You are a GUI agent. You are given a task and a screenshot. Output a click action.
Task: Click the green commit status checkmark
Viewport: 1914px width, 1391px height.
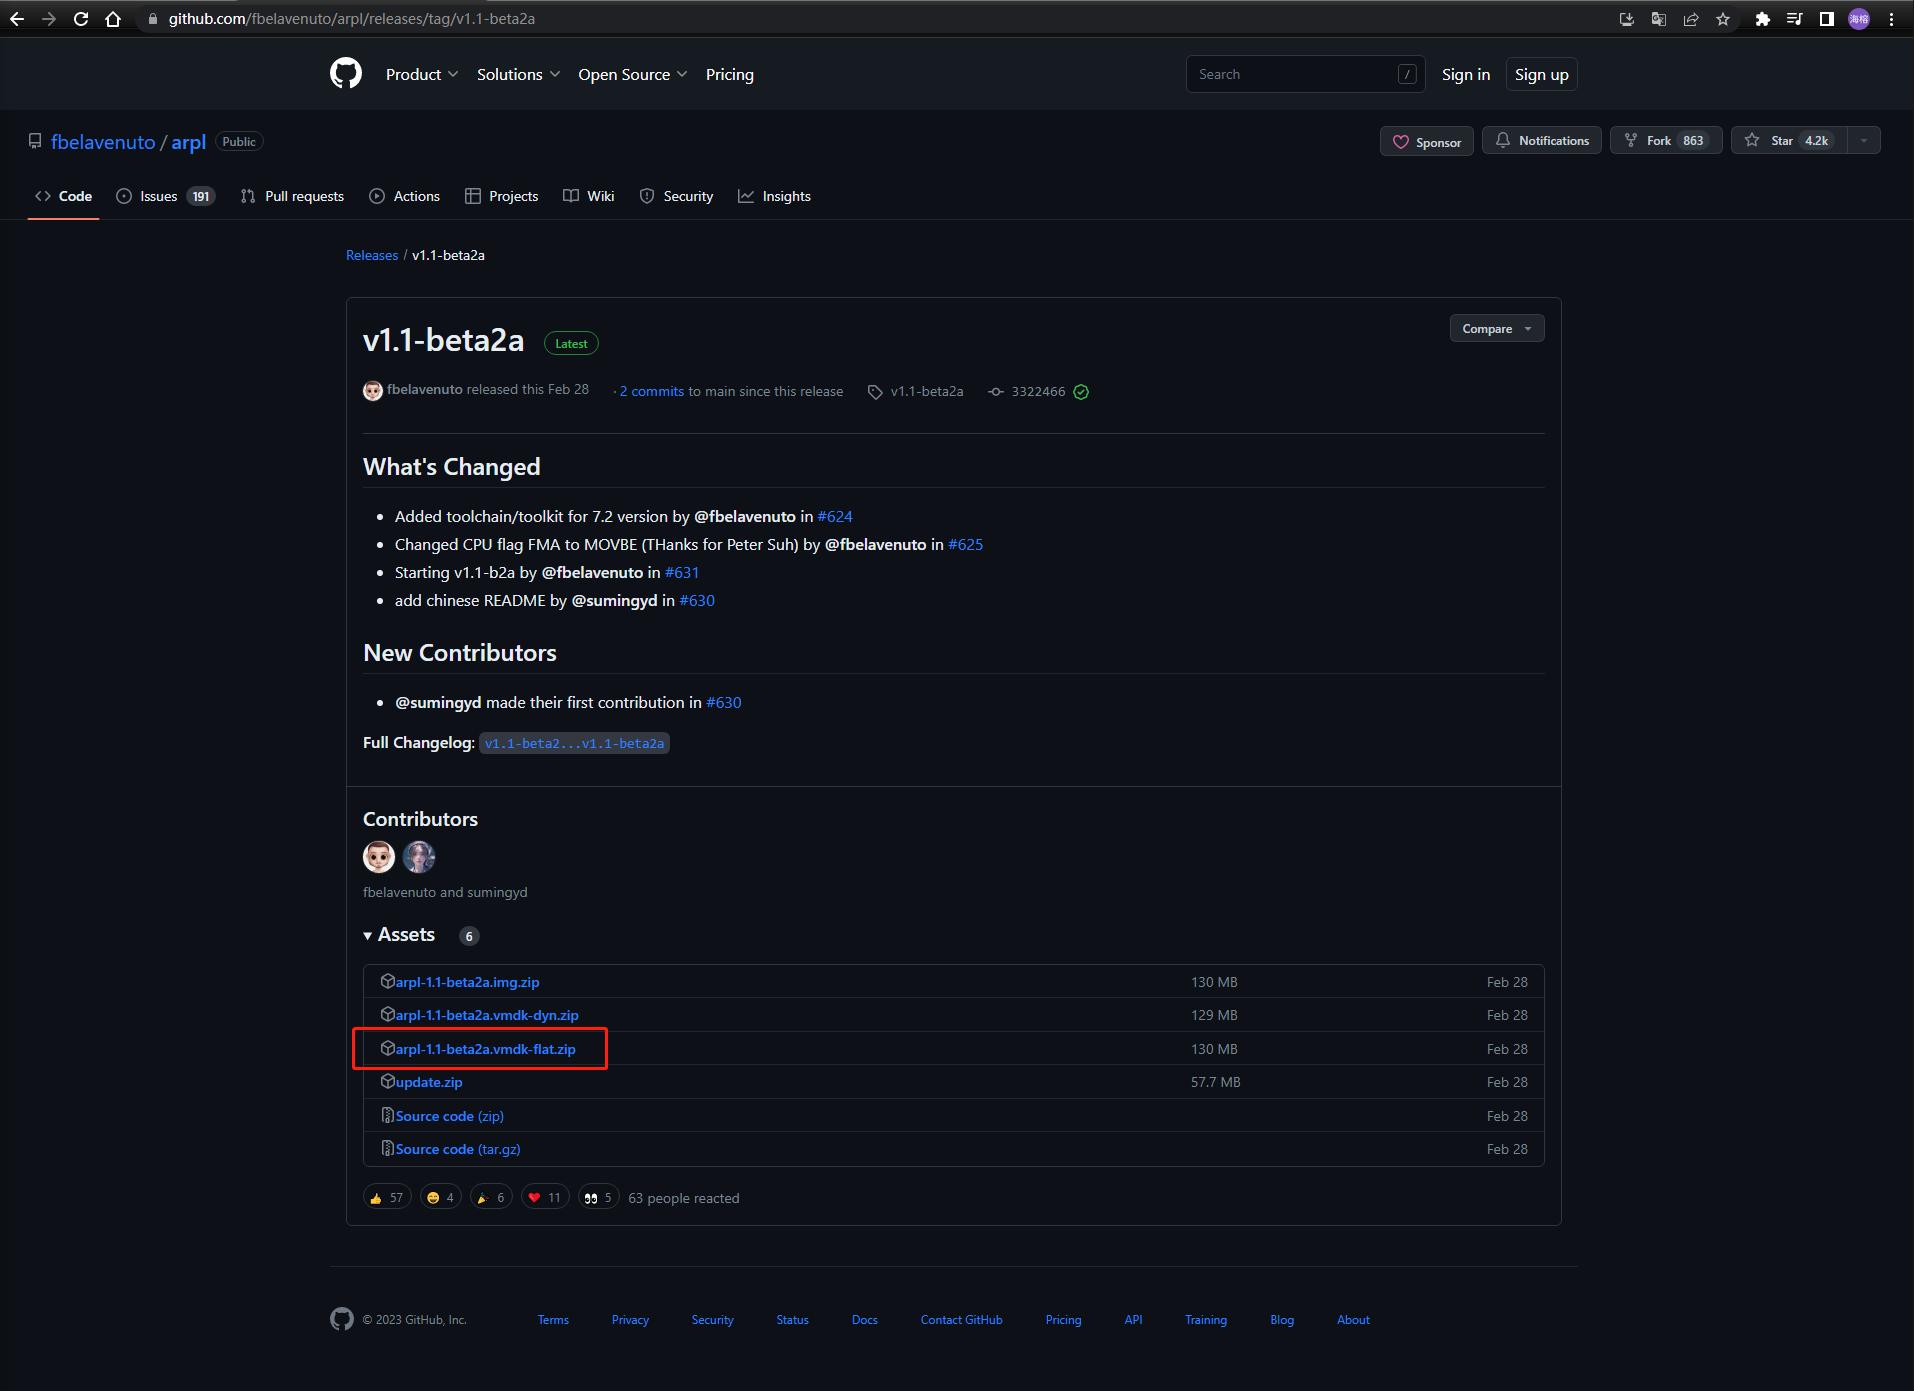[1081, 392]
